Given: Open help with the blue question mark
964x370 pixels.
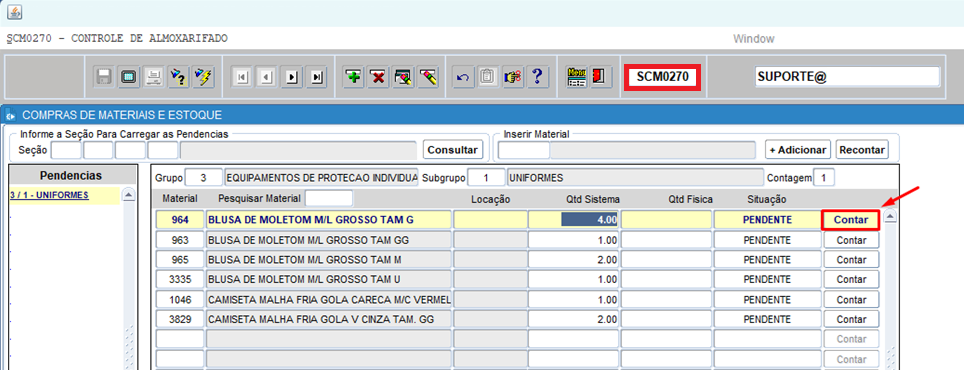Looking at the screenshot, I should point(537,77).
